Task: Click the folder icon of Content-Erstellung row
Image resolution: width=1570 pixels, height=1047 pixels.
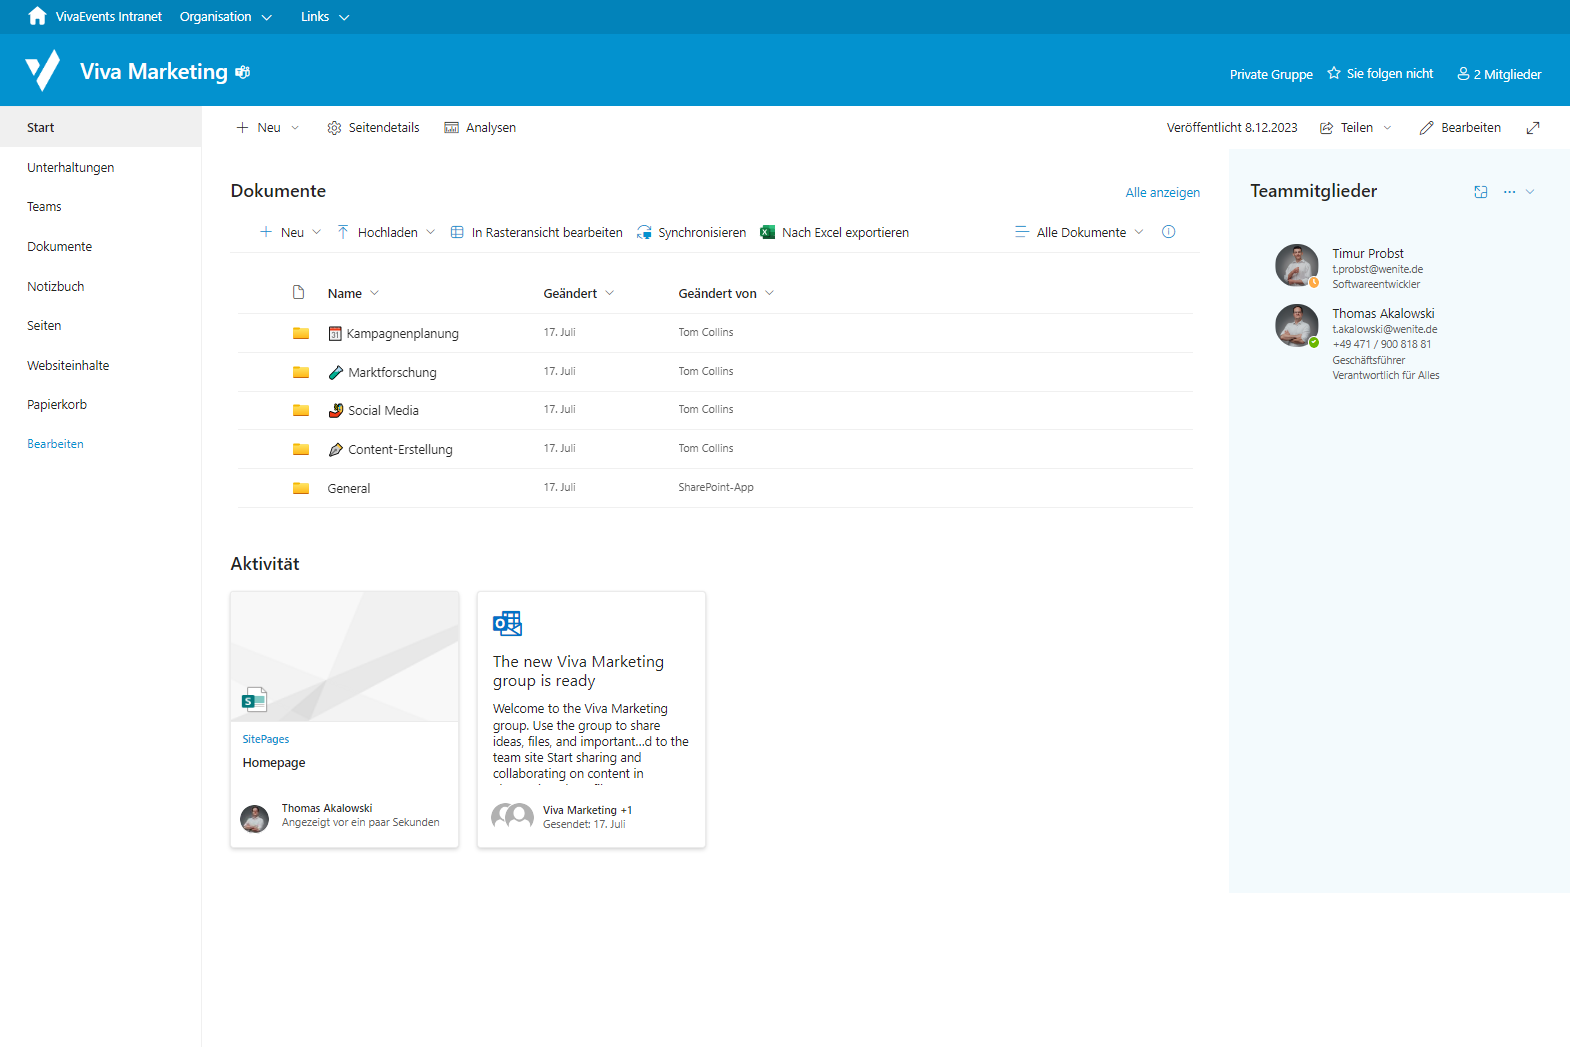Action: 301,449
